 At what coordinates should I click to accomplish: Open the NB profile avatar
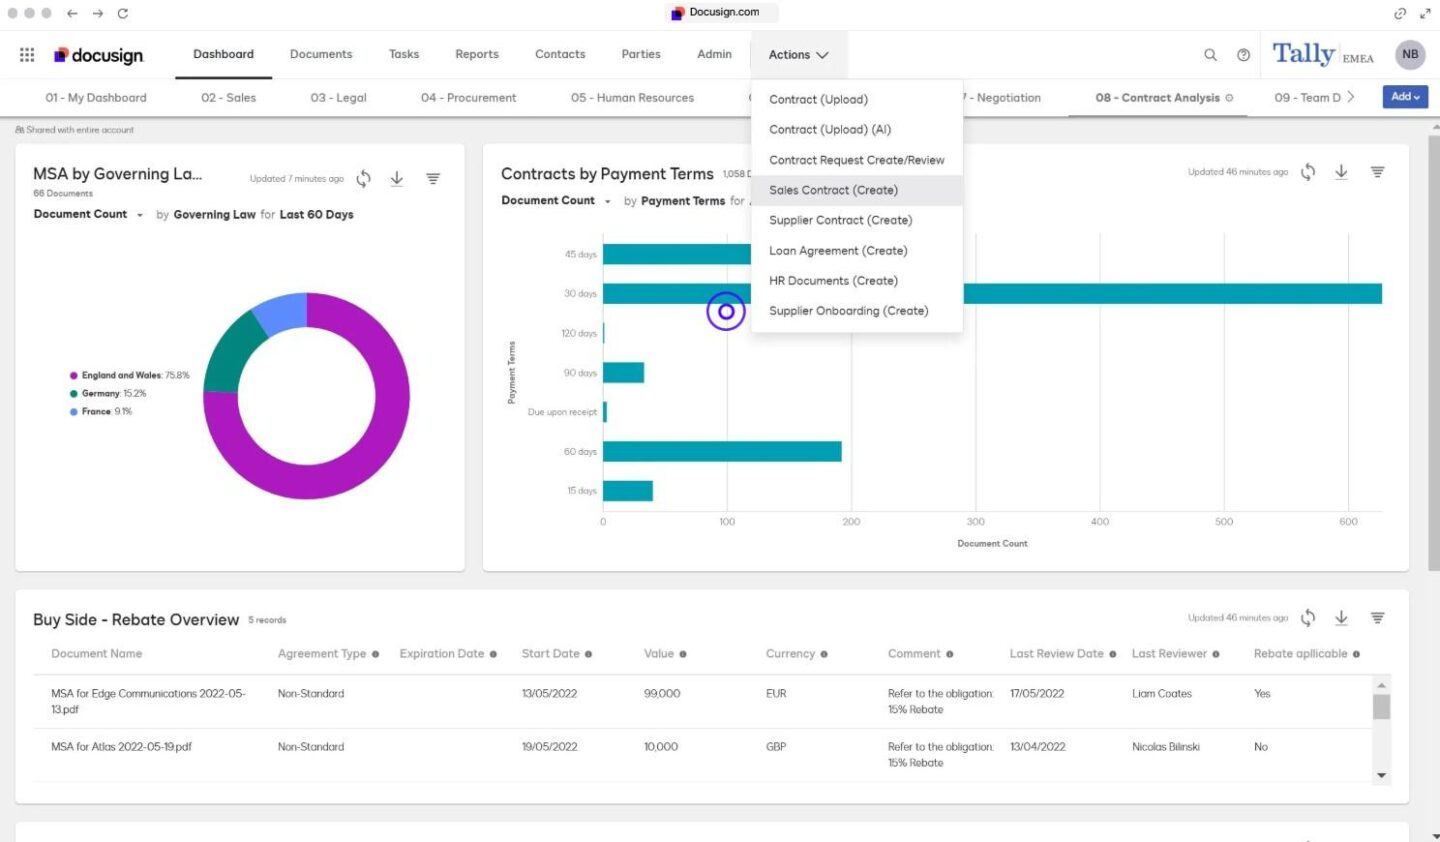pyautogui.click(x=1409, y=55)
